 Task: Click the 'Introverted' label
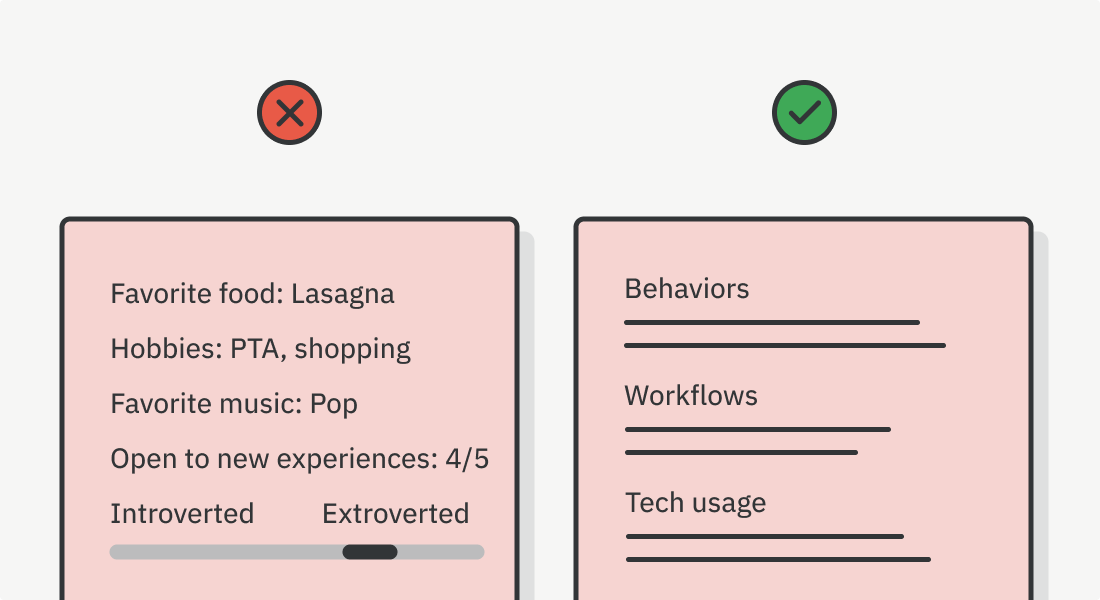click(182, 514)
